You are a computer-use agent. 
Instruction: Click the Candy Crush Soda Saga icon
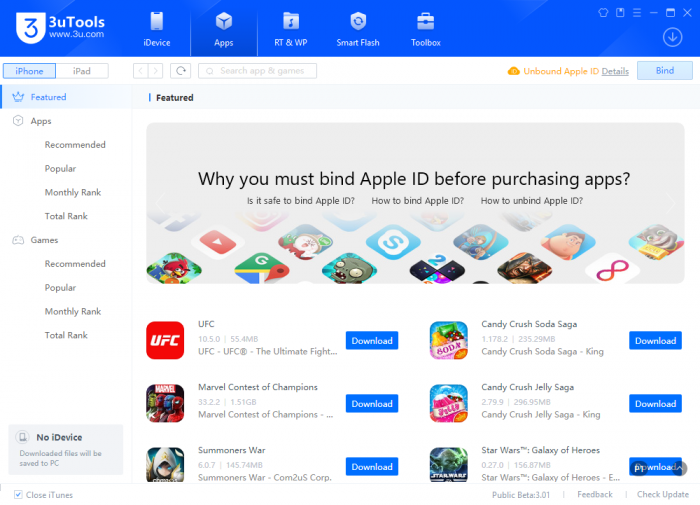coord(449,340)
